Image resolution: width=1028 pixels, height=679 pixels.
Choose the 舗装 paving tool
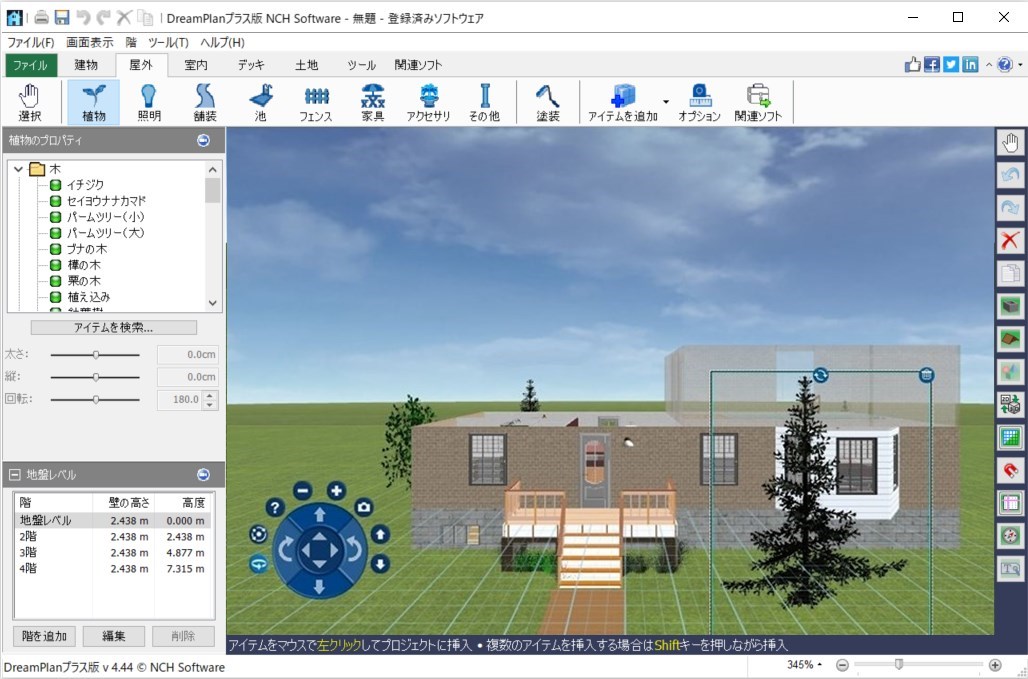205,102
